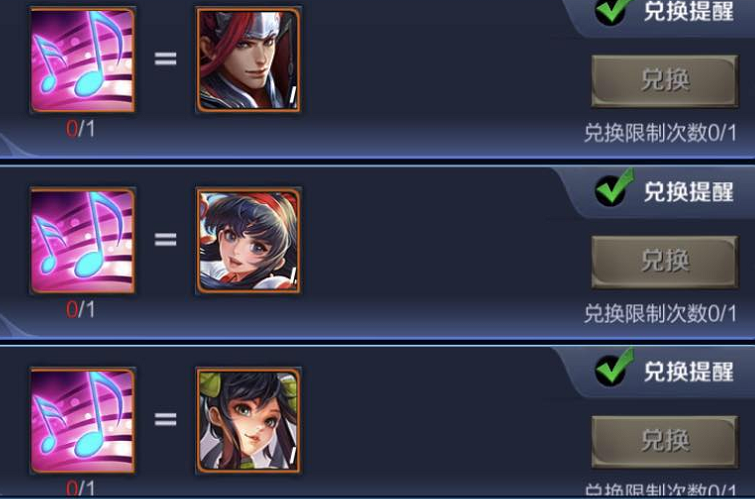Image resolution: width=755 pixels, height=499 pixels.
Task: Tap music note token beside red headband girl
Action: point(82,240)
